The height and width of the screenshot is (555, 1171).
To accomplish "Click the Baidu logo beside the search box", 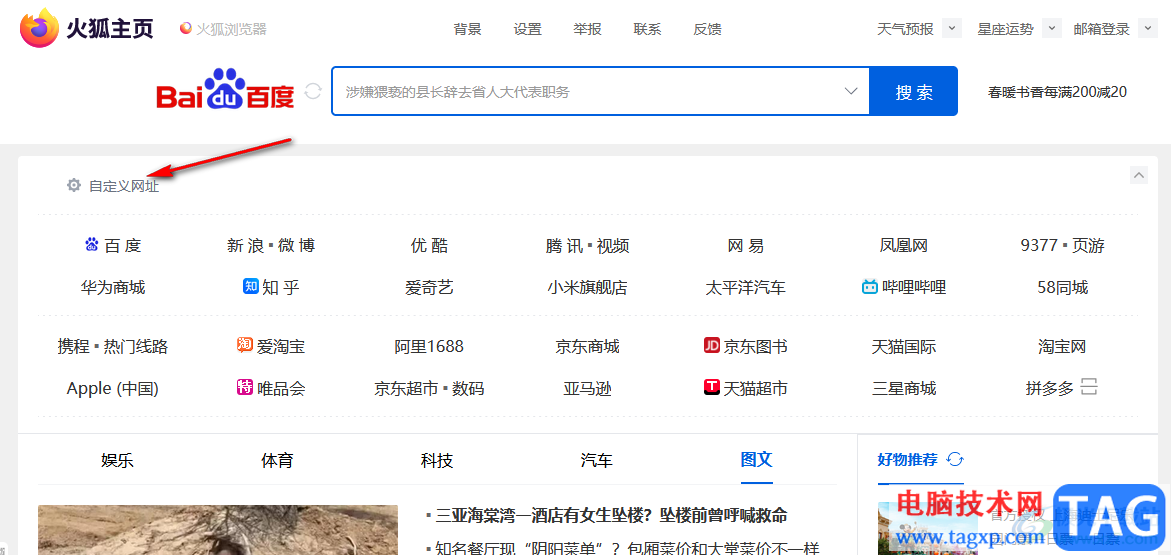I will pyautogui.click(x=225, y=90).
